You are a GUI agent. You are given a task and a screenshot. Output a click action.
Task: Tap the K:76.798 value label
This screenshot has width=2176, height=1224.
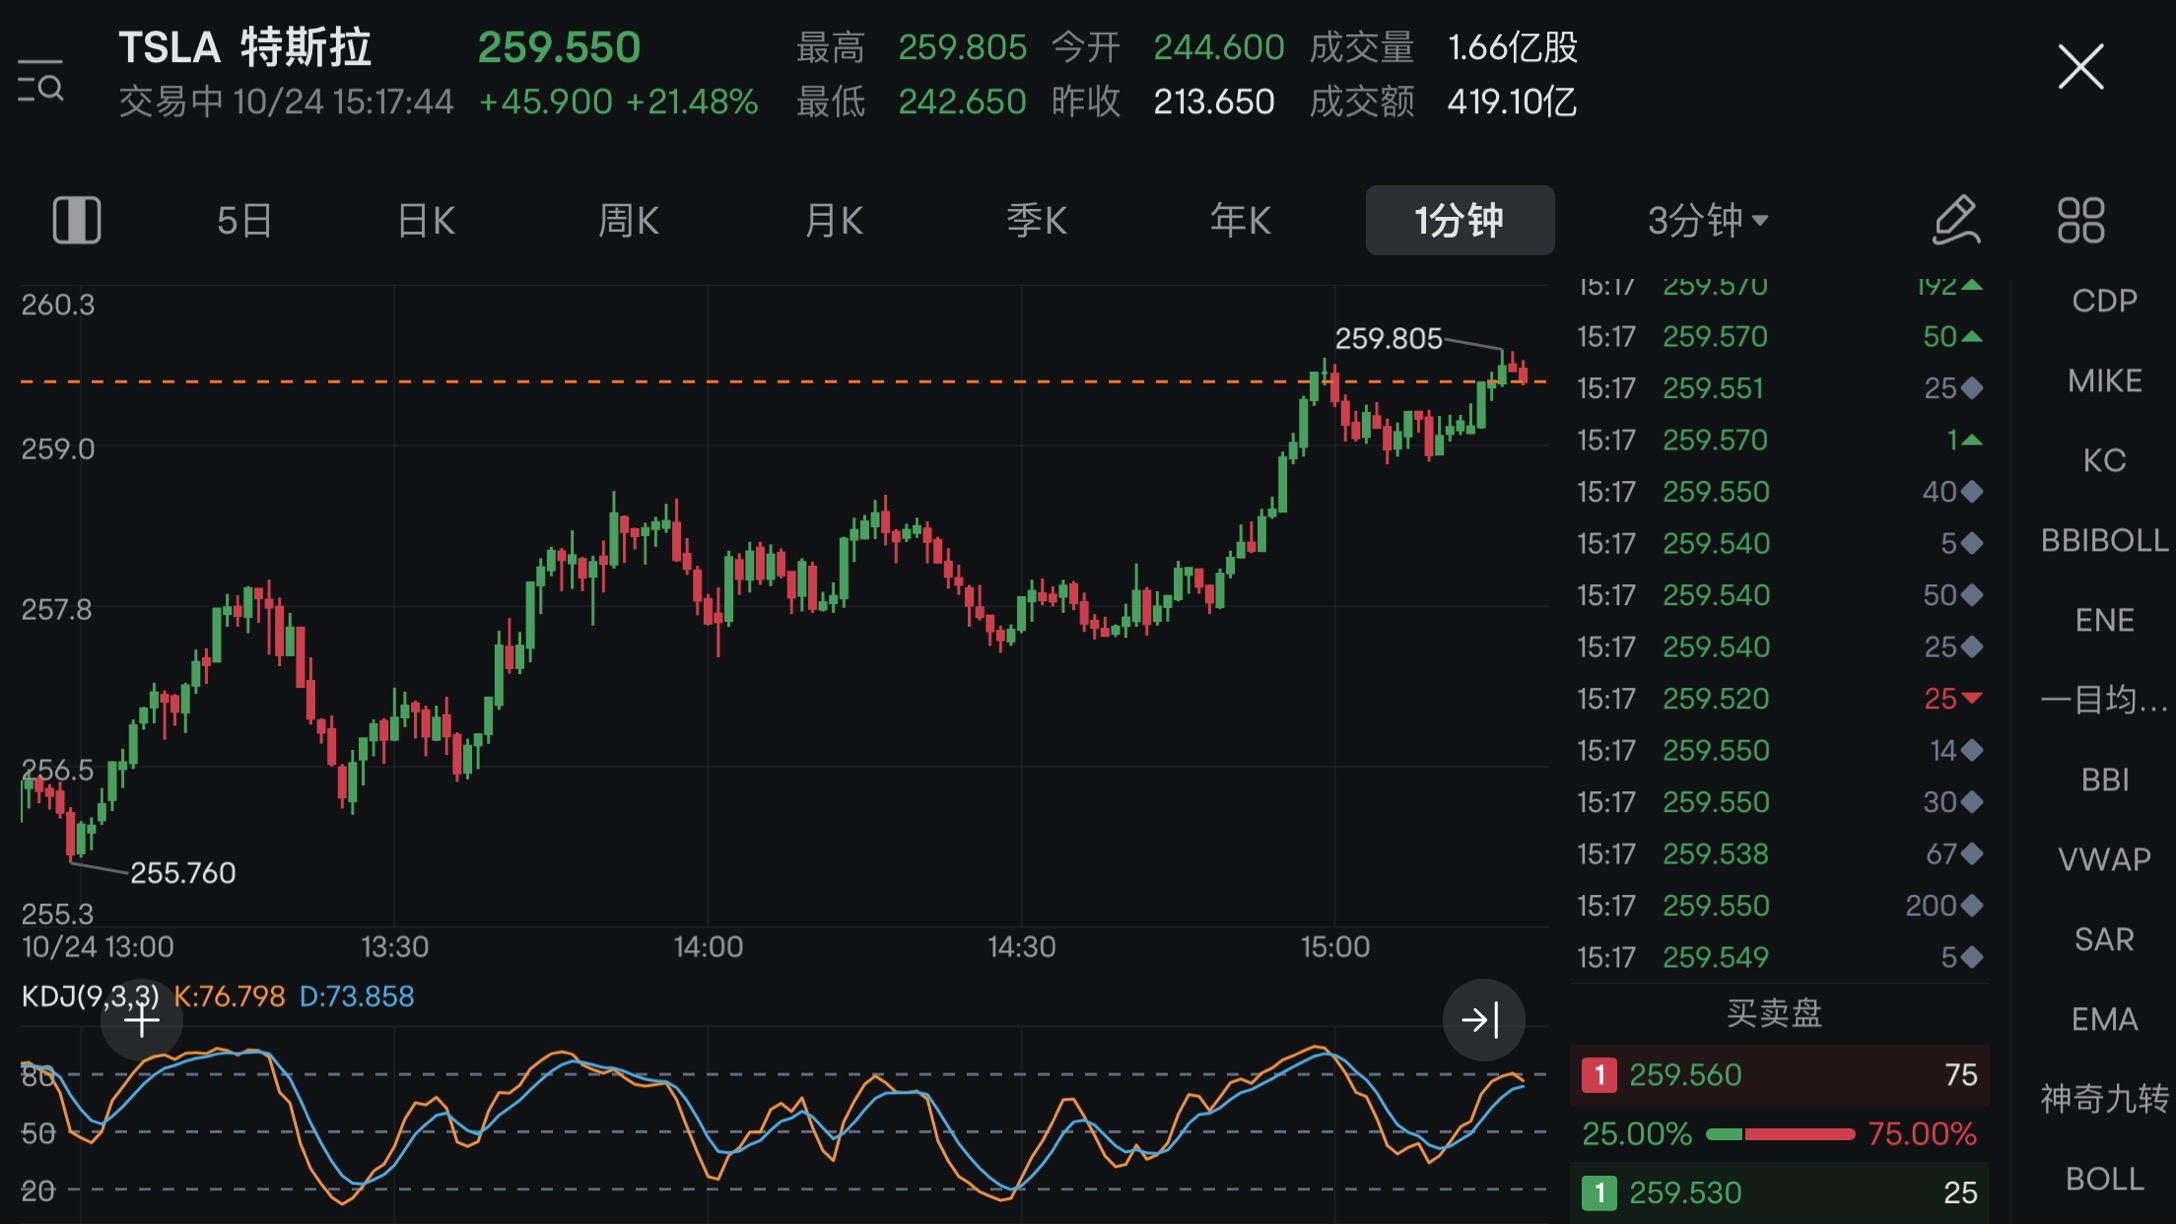(x=229, y=996)
